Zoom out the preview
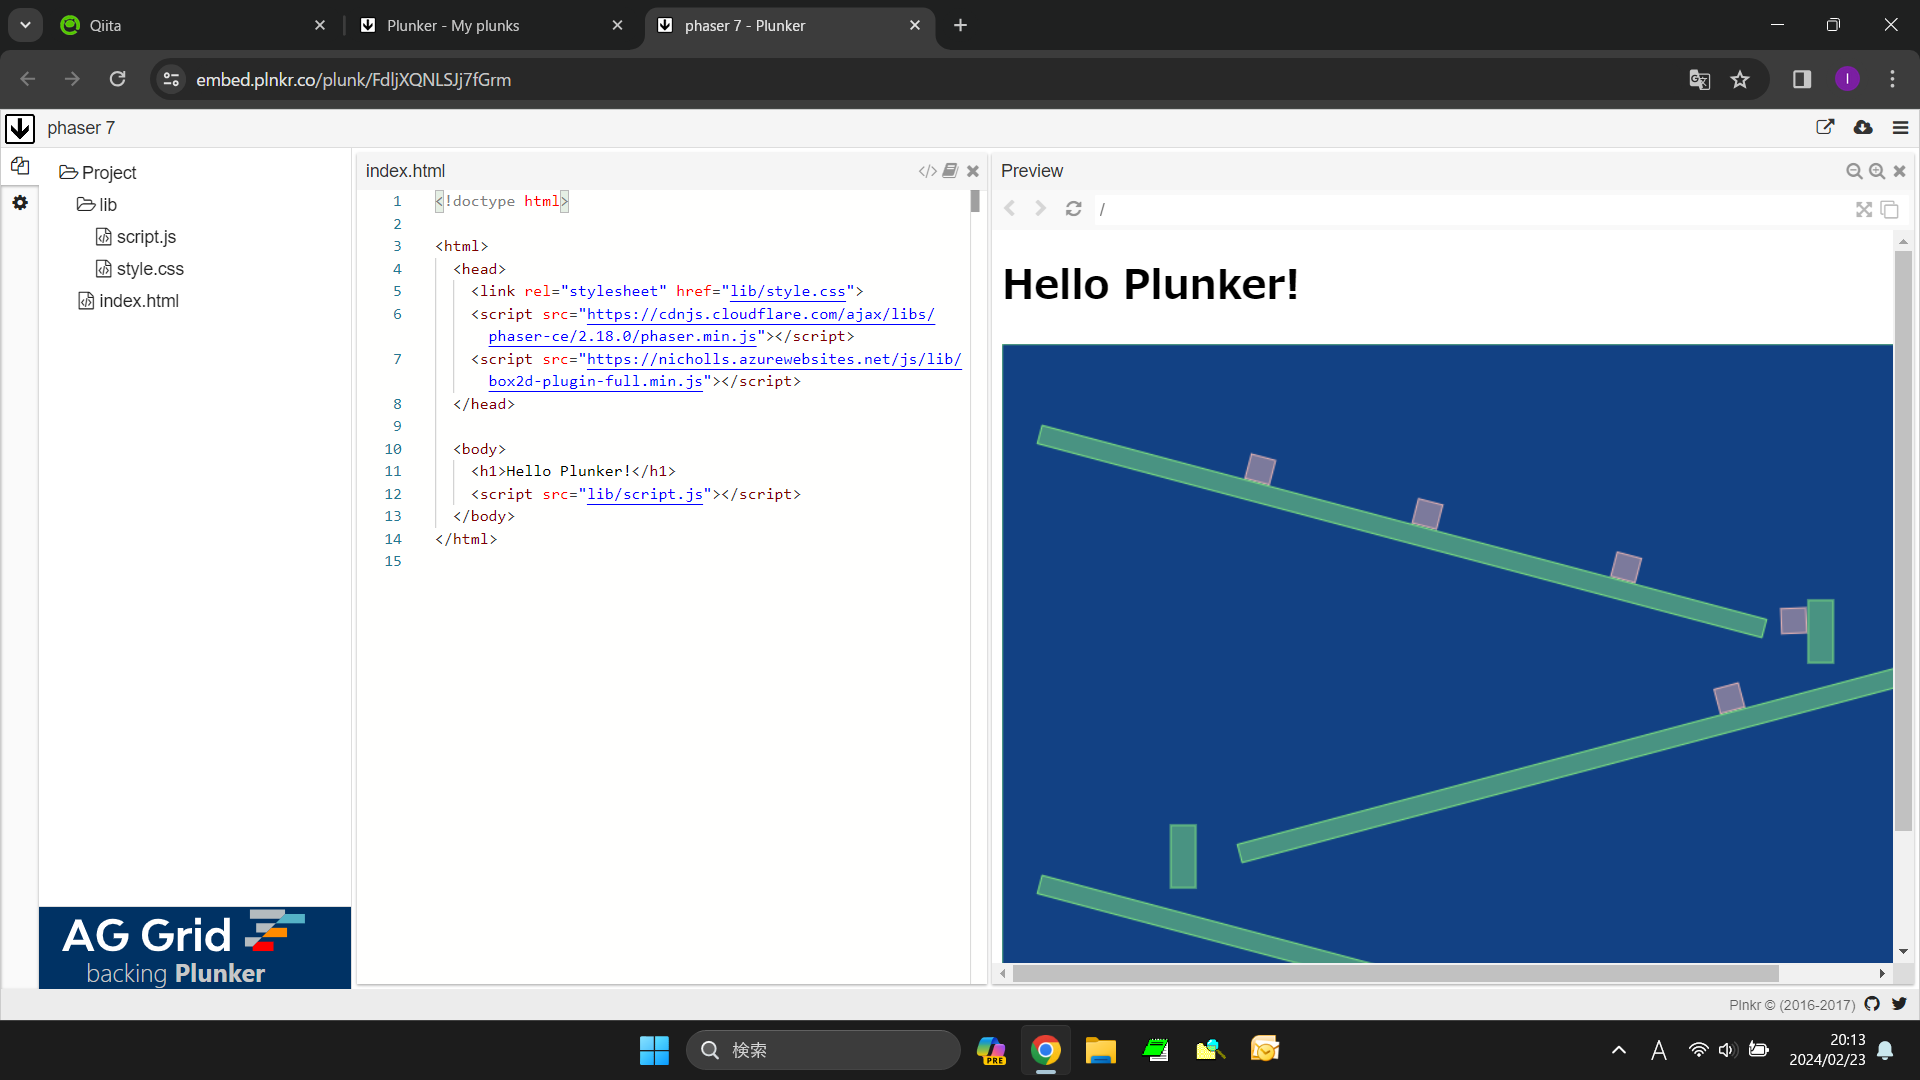Image resolution: width=1920 pixels, height=1080 pixels. tap(1853, 171)
